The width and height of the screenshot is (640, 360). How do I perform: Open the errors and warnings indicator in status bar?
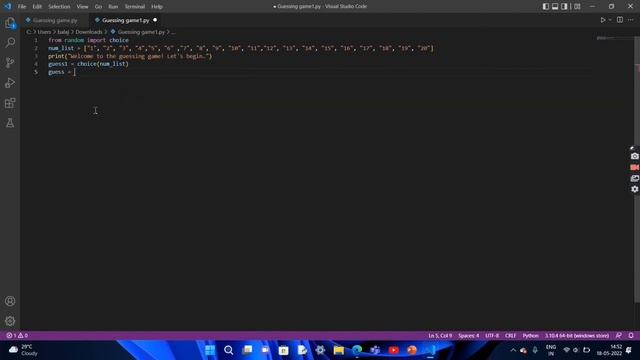tap(17, 336)
